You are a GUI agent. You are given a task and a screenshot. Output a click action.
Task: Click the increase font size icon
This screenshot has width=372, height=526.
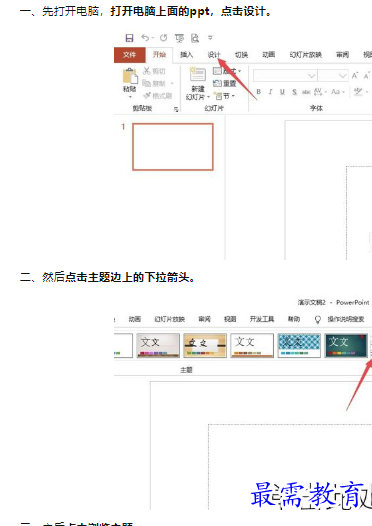click(x=355, y=76)
